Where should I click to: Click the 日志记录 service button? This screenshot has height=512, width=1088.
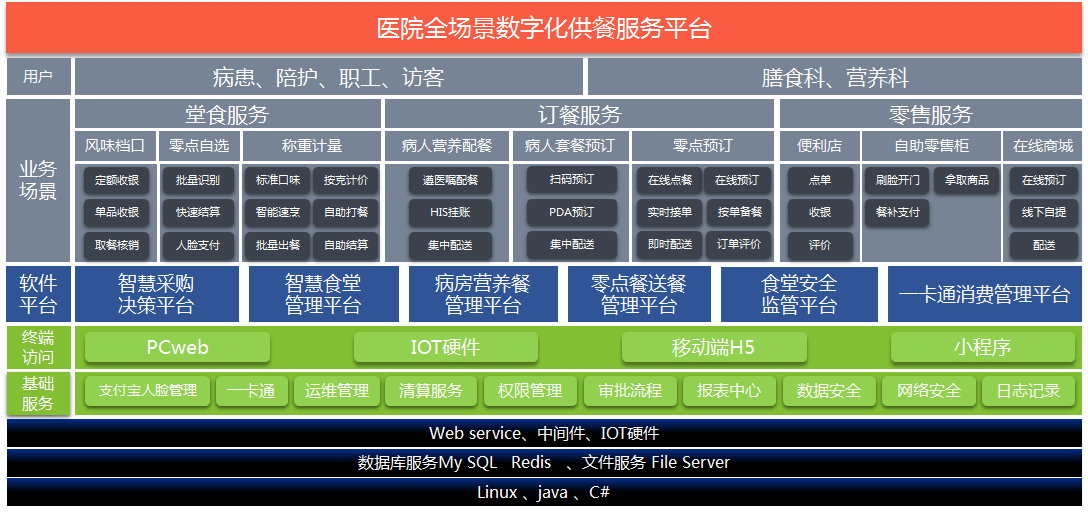1028,391
